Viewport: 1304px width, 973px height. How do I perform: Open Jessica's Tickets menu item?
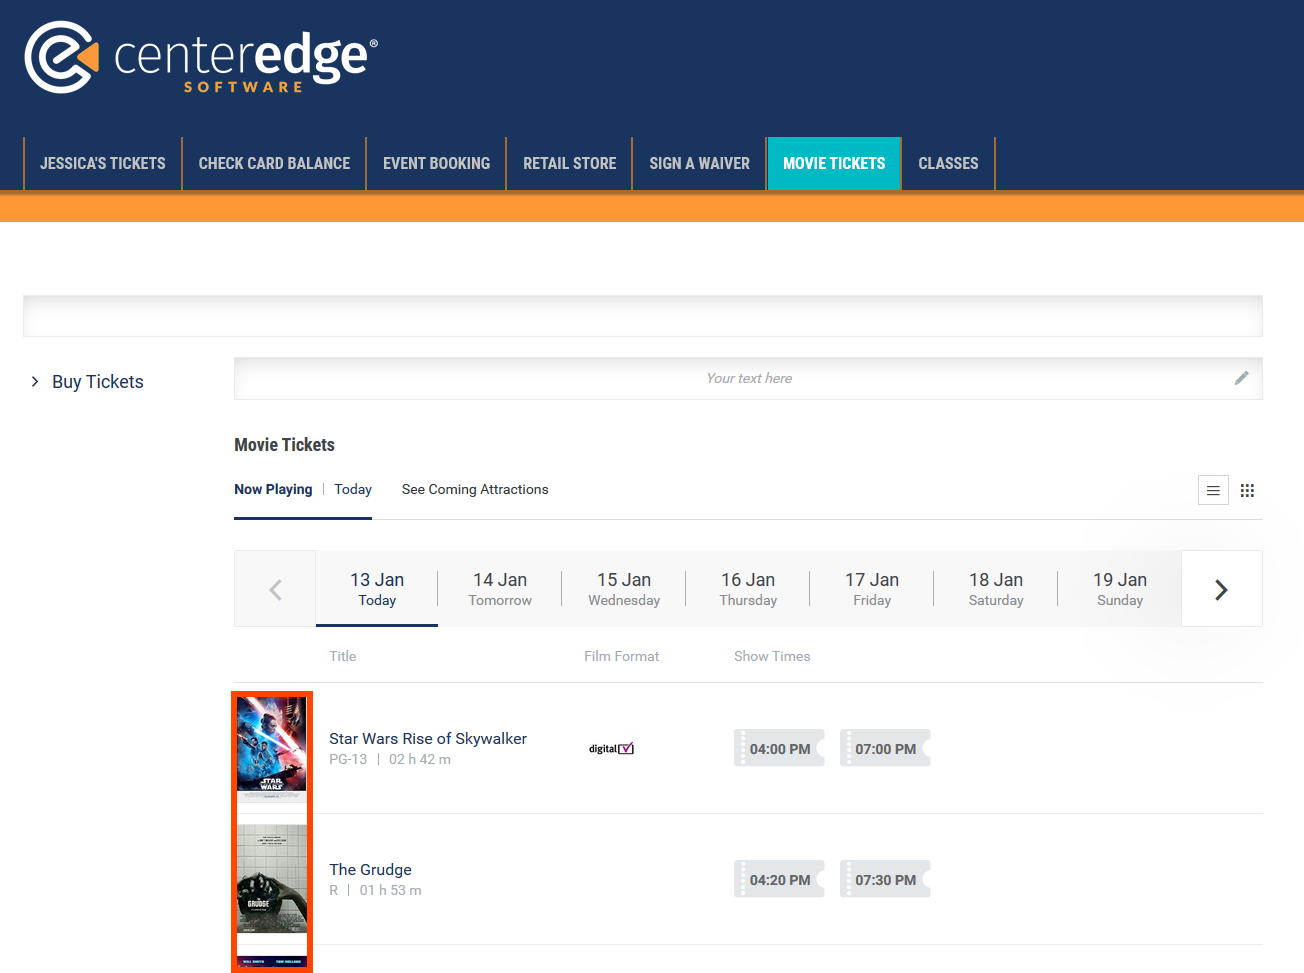(x=103, y=163)
